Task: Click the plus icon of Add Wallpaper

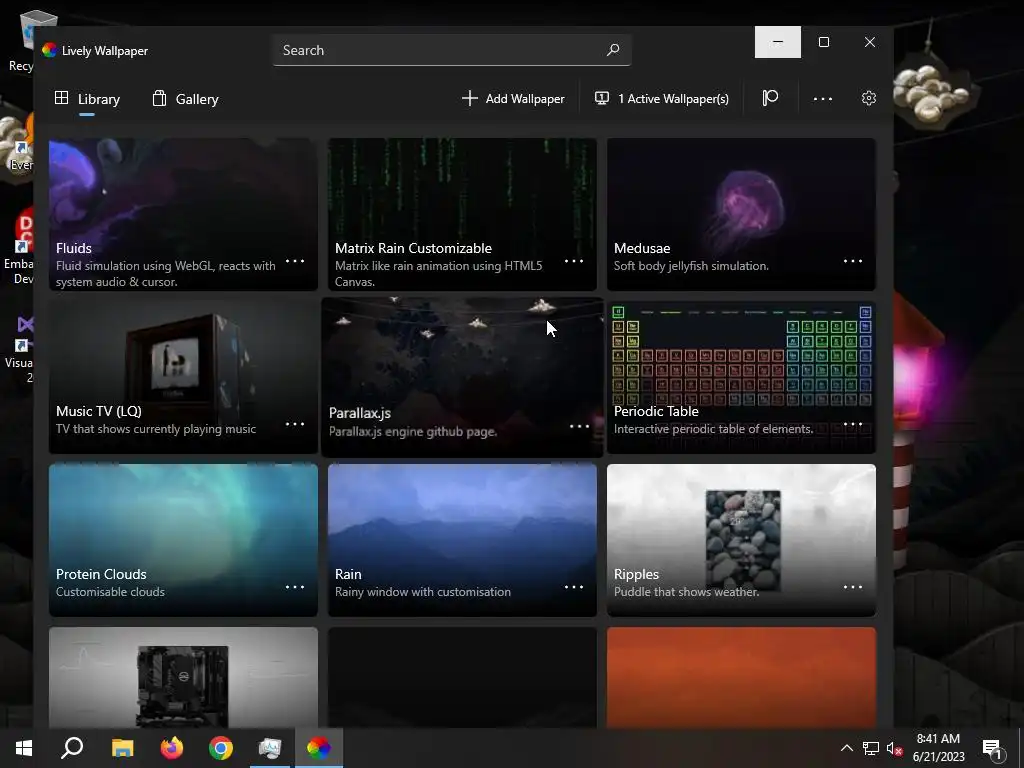Action: tap(470, 98)
